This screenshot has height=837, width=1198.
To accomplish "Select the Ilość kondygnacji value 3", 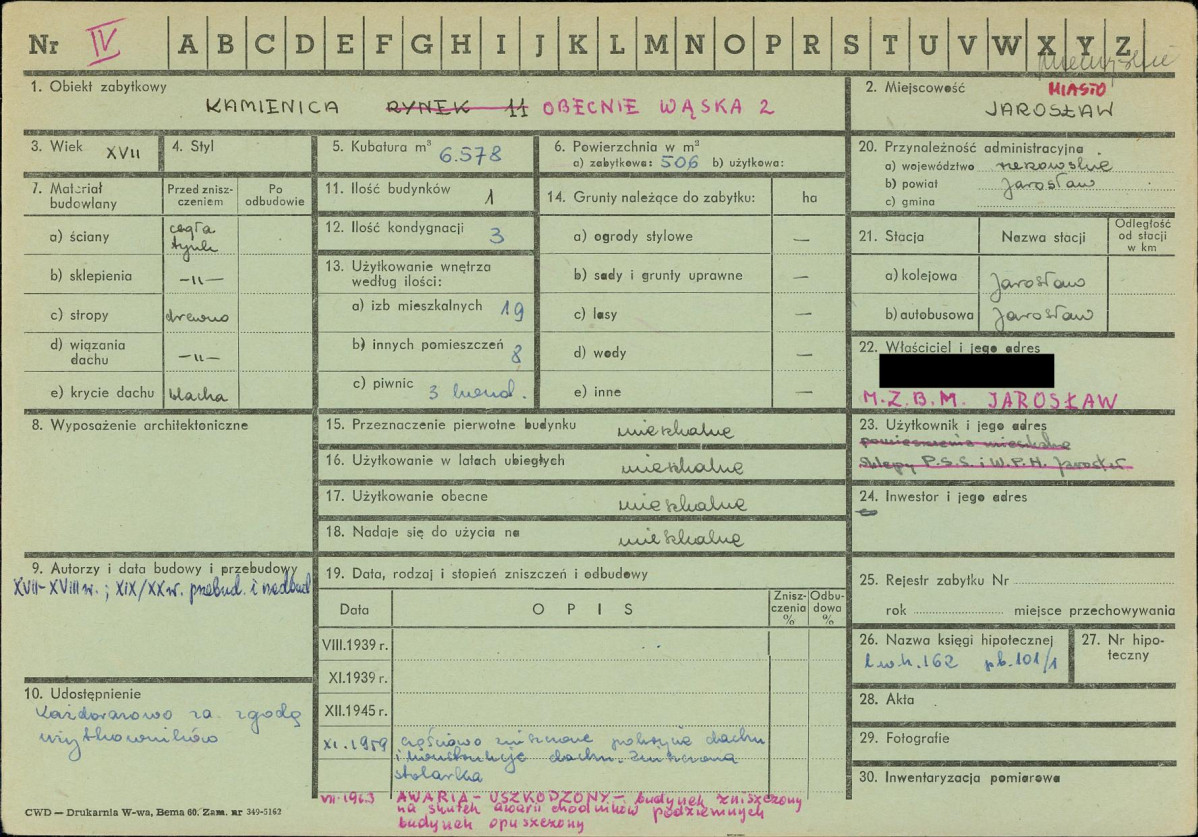I will (497, 235).
